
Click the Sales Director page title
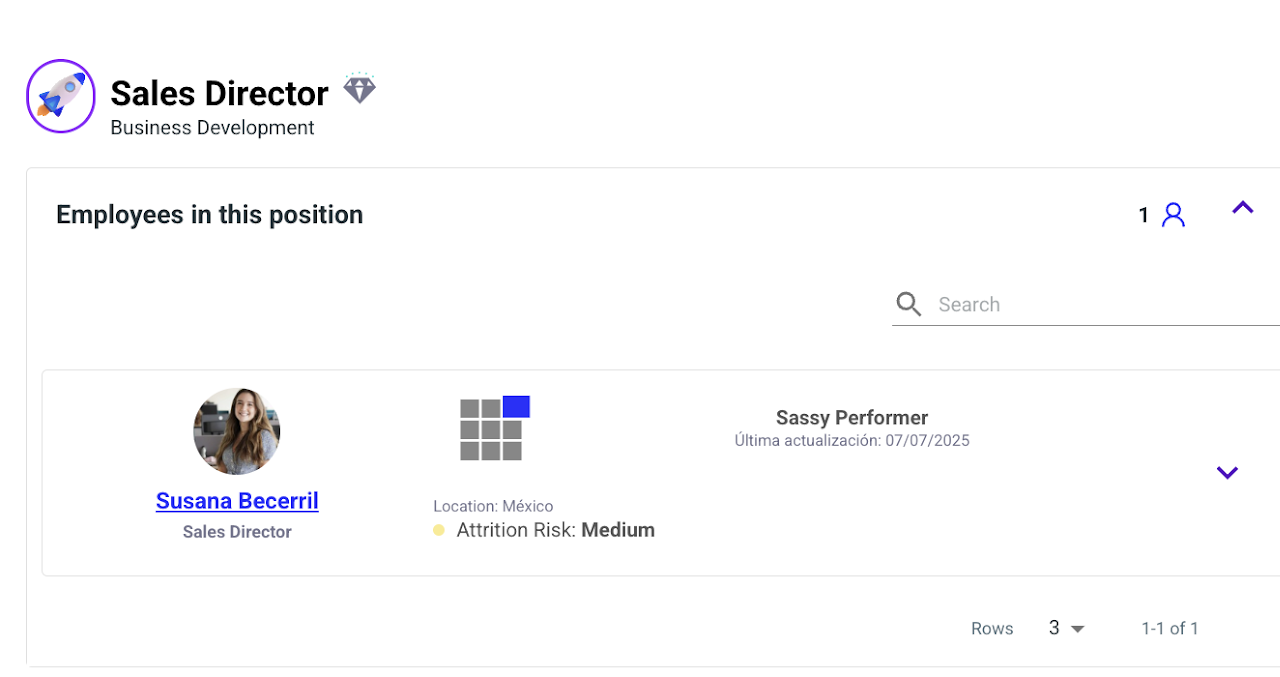click(219, 93)
